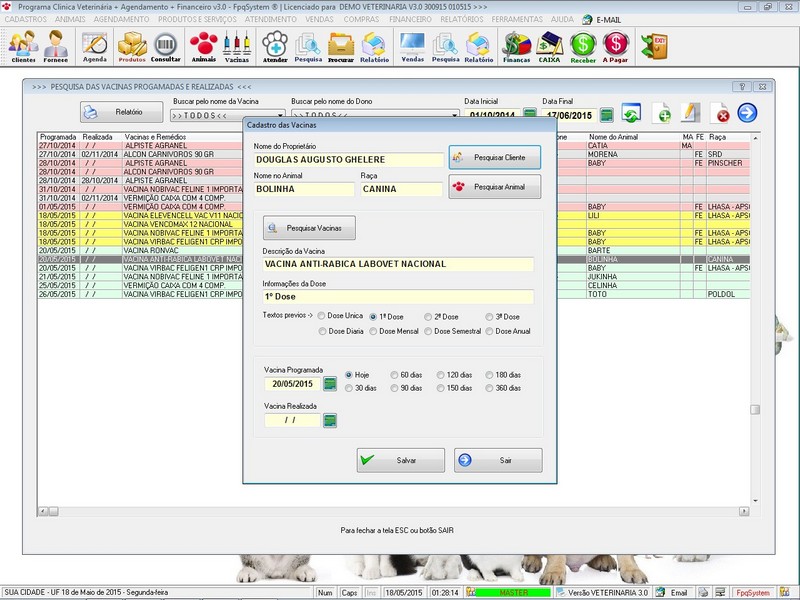
Task: Click the green Receber dollar icon
Action: (583, 46)
